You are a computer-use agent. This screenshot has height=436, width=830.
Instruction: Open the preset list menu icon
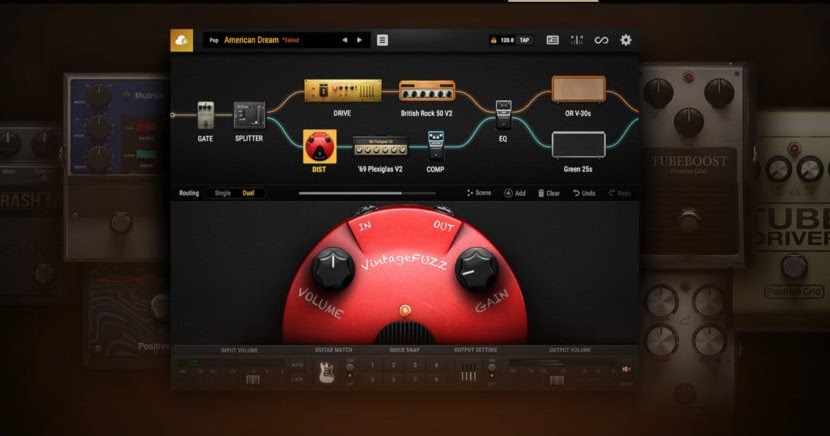[x=382, y=40]
